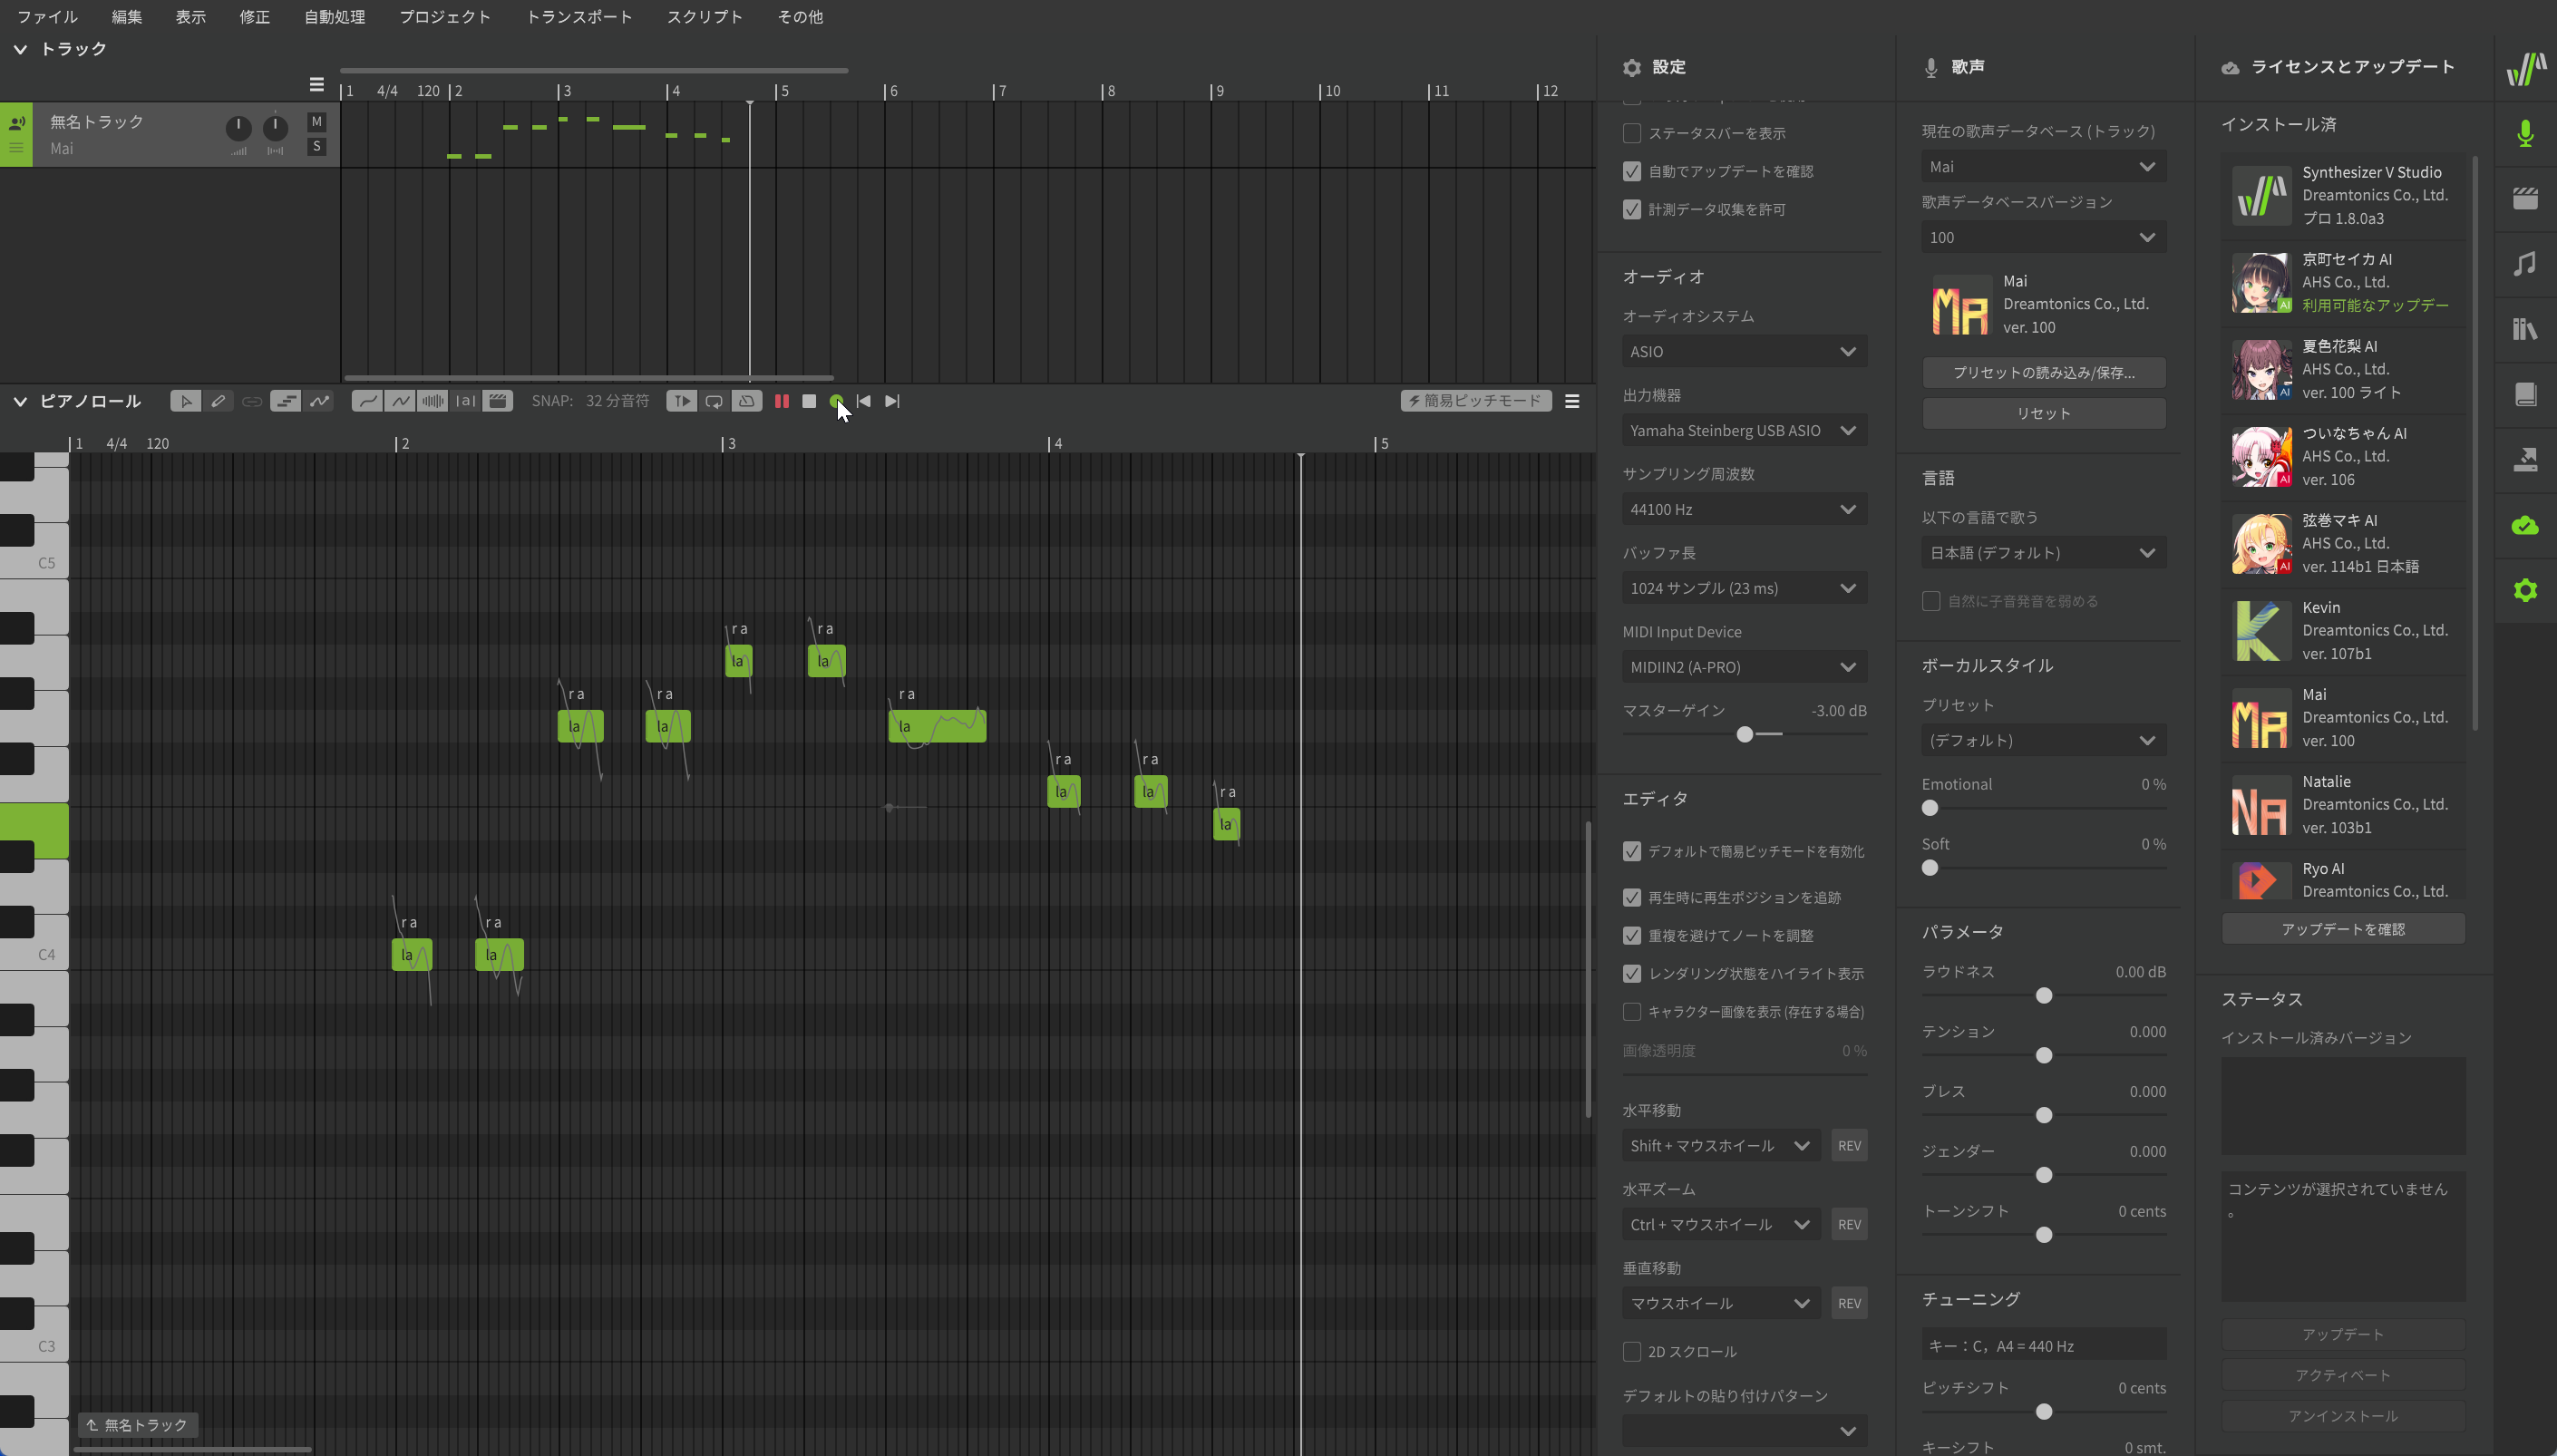Open the Yamaha Steinberg USB ASIO output dropdown
The image size is (2557, 1456).
pyautogui.click(x=1744, y=430)
